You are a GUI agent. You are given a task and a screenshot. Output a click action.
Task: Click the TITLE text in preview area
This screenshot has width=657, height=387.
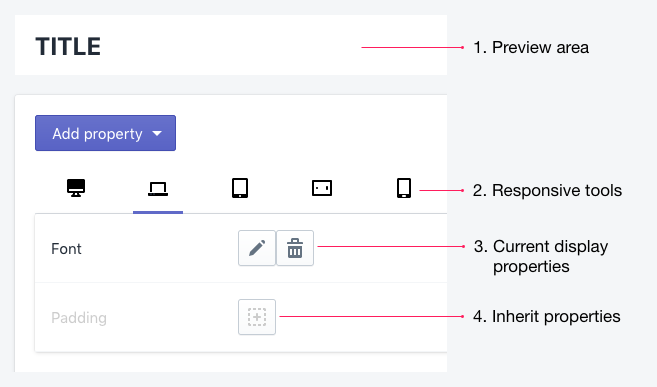(68, 46)
